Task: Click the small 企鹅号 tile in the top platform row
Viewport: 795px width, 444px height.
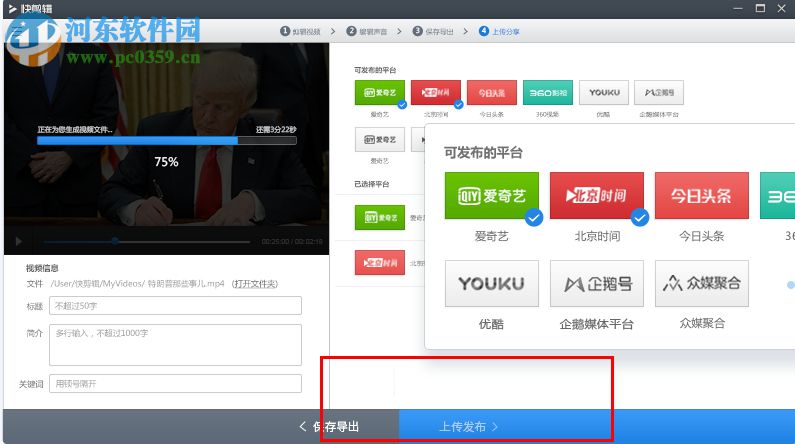Action: [659, 93]
